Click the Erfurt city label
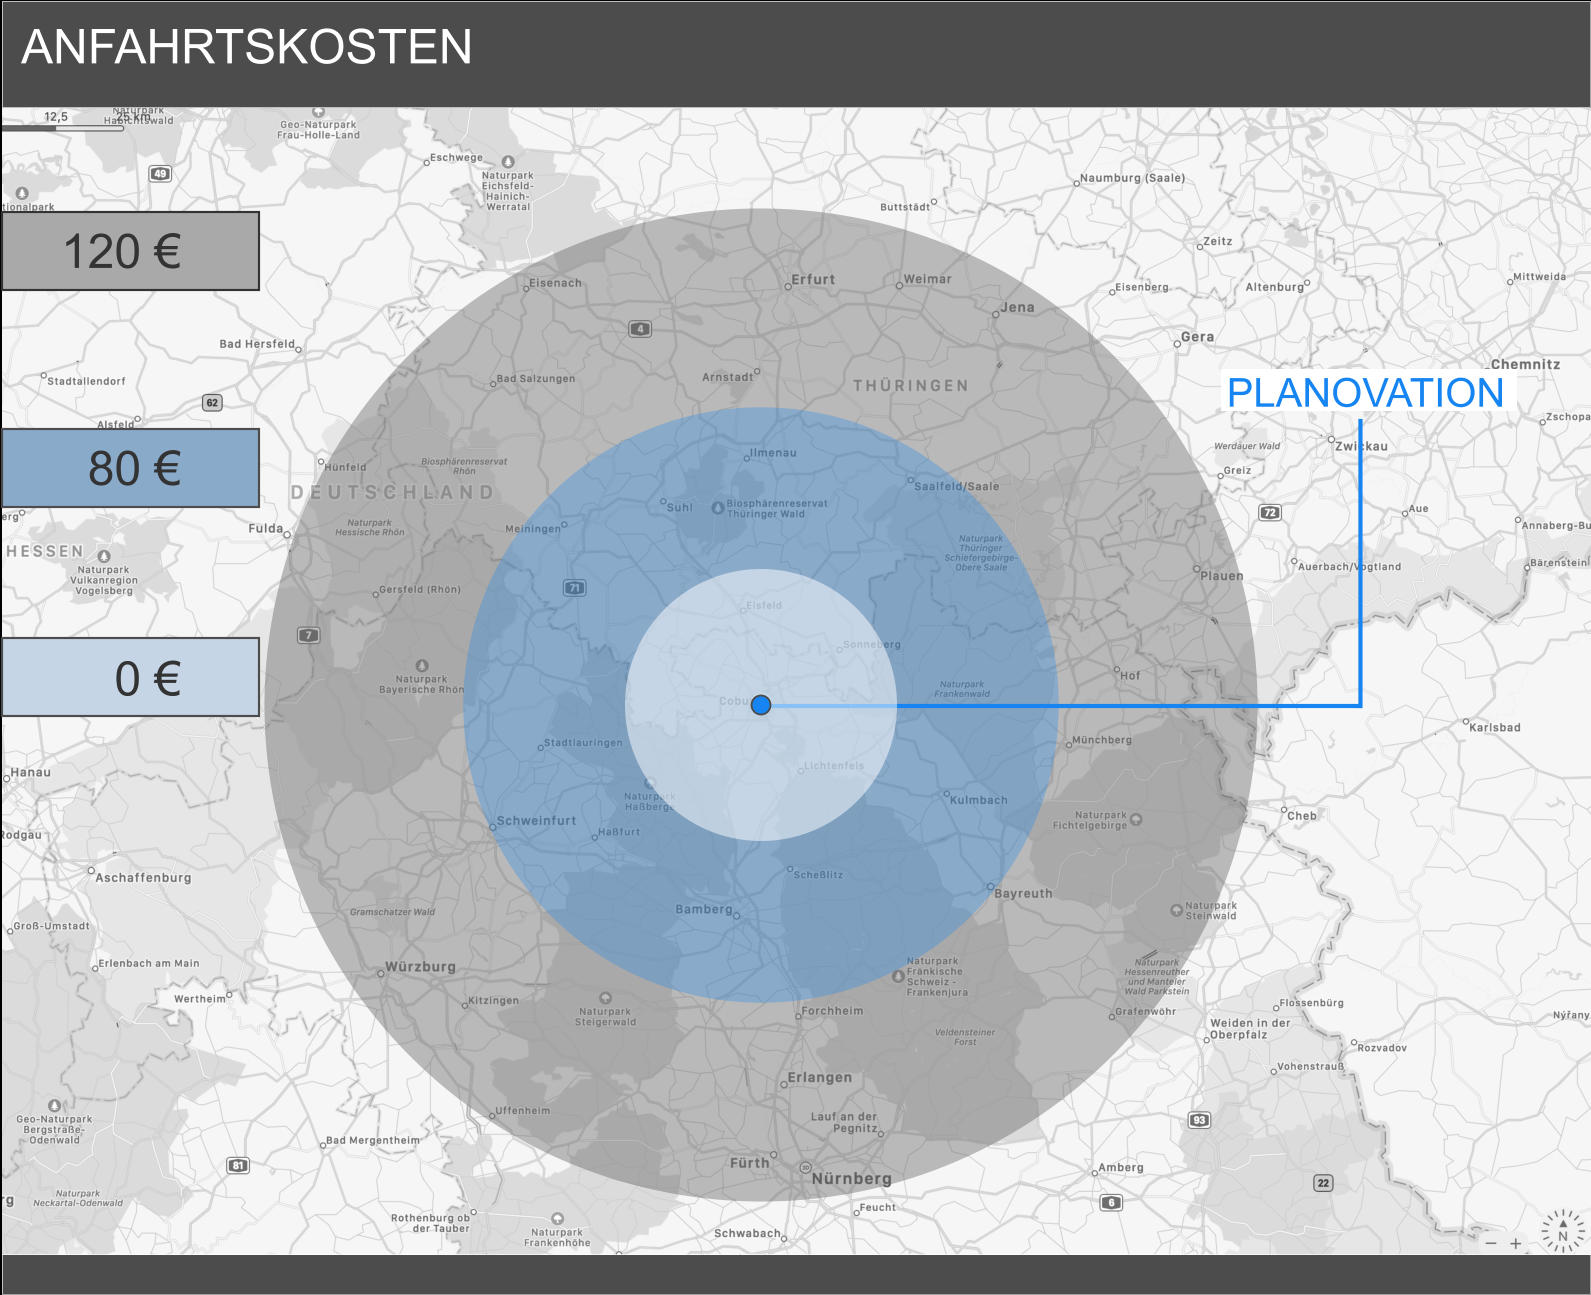Image resolution: width=1591 pixels, height=1295 pixels. (x=813, y=280)
